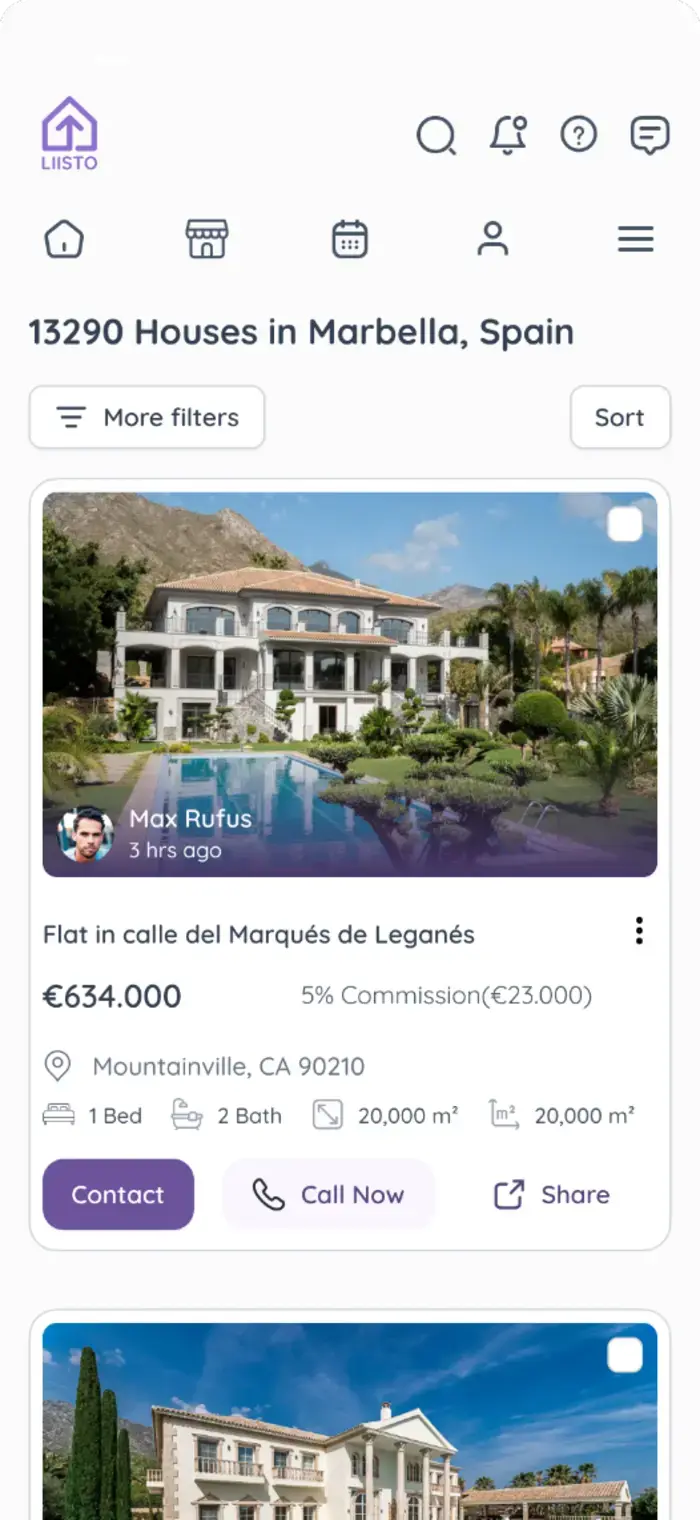This screenshot has height=1520, width=700.
Task: Open the user profile icon
Action: point(492,239)
